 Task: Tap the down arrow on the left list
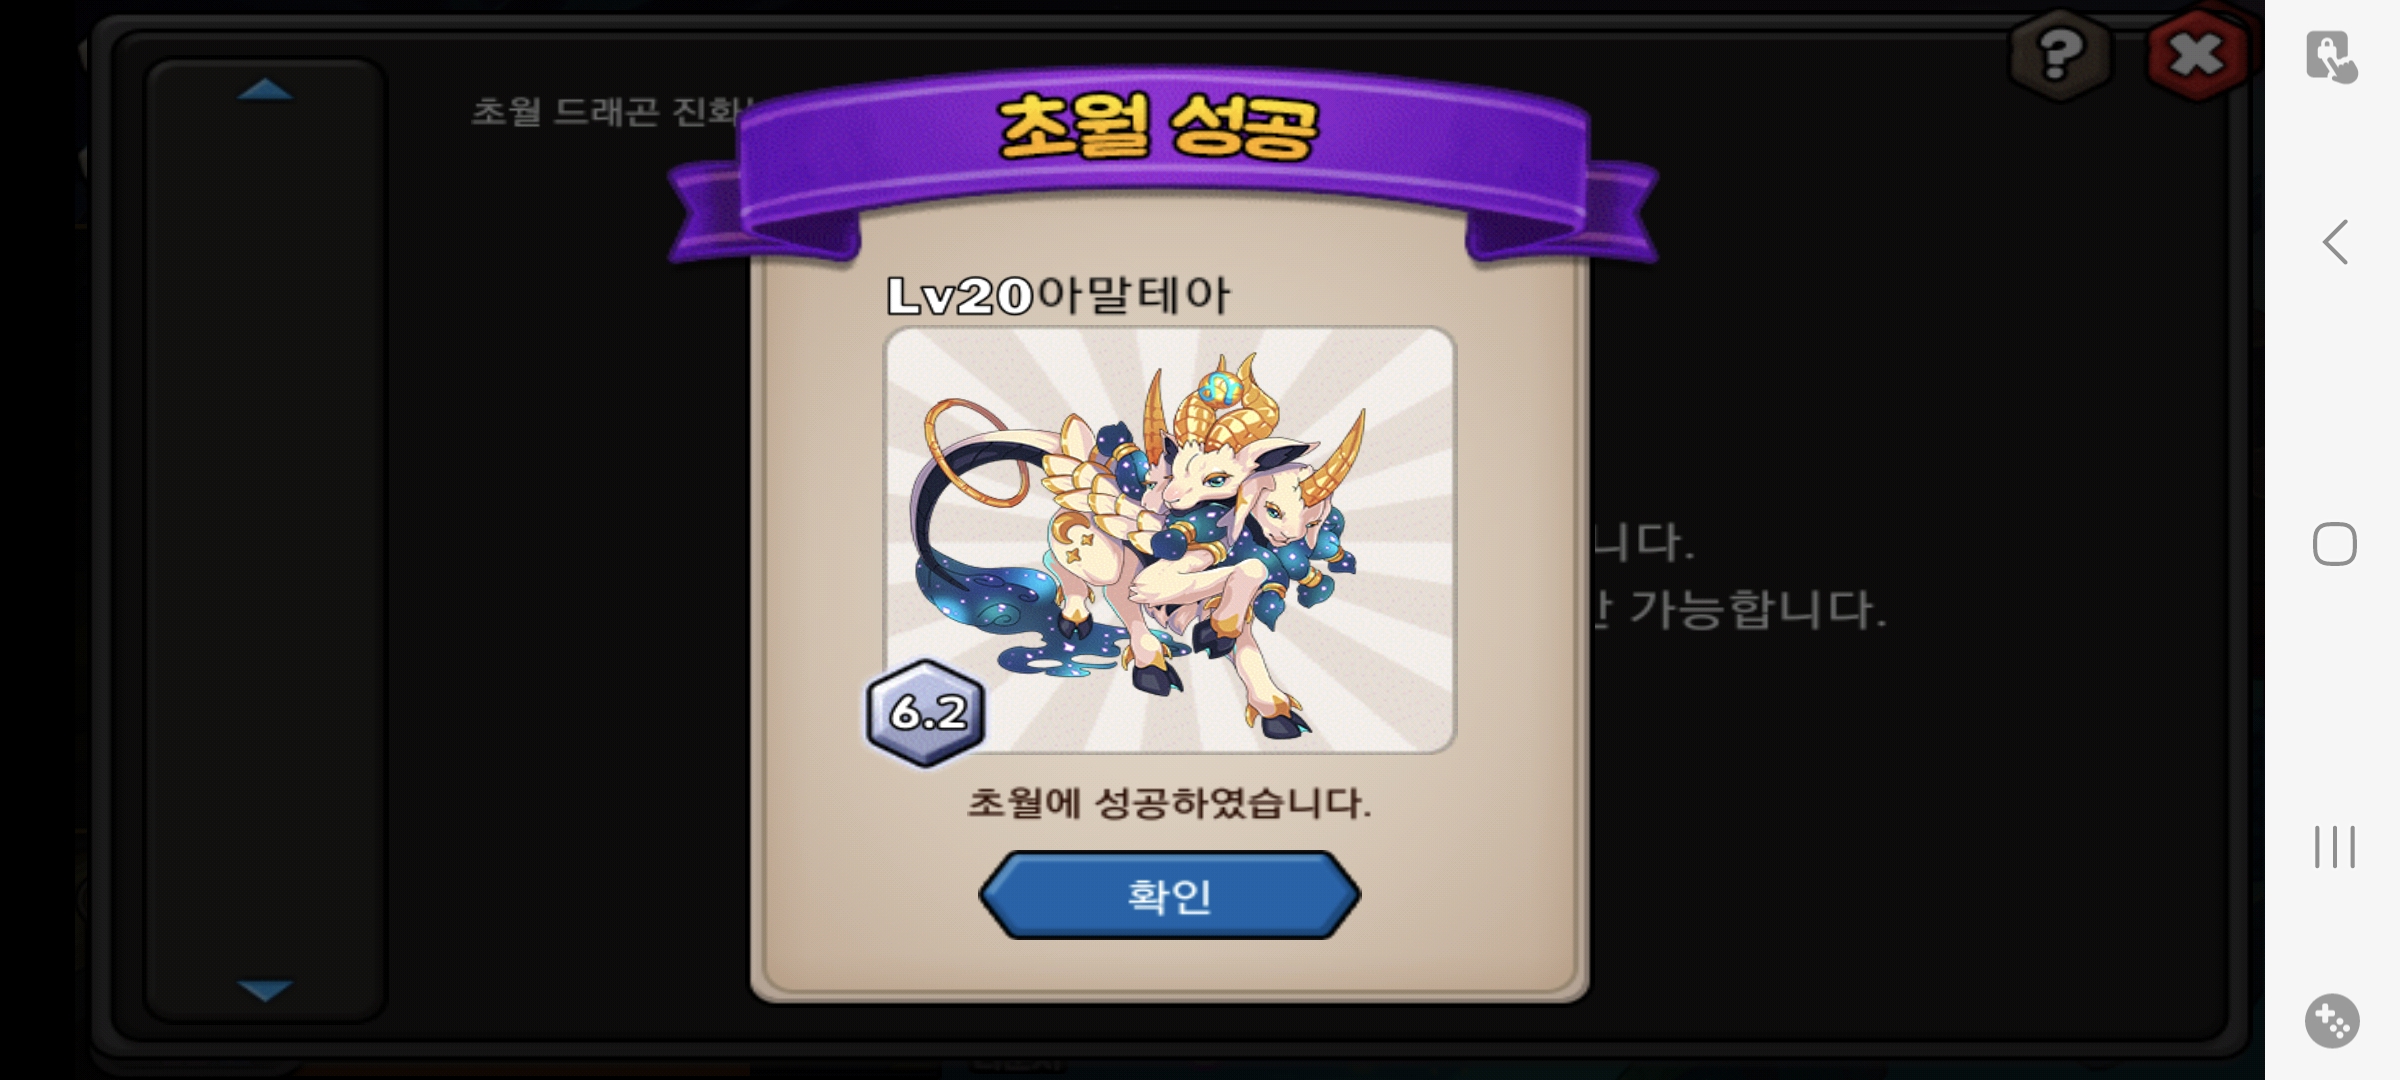265,990
